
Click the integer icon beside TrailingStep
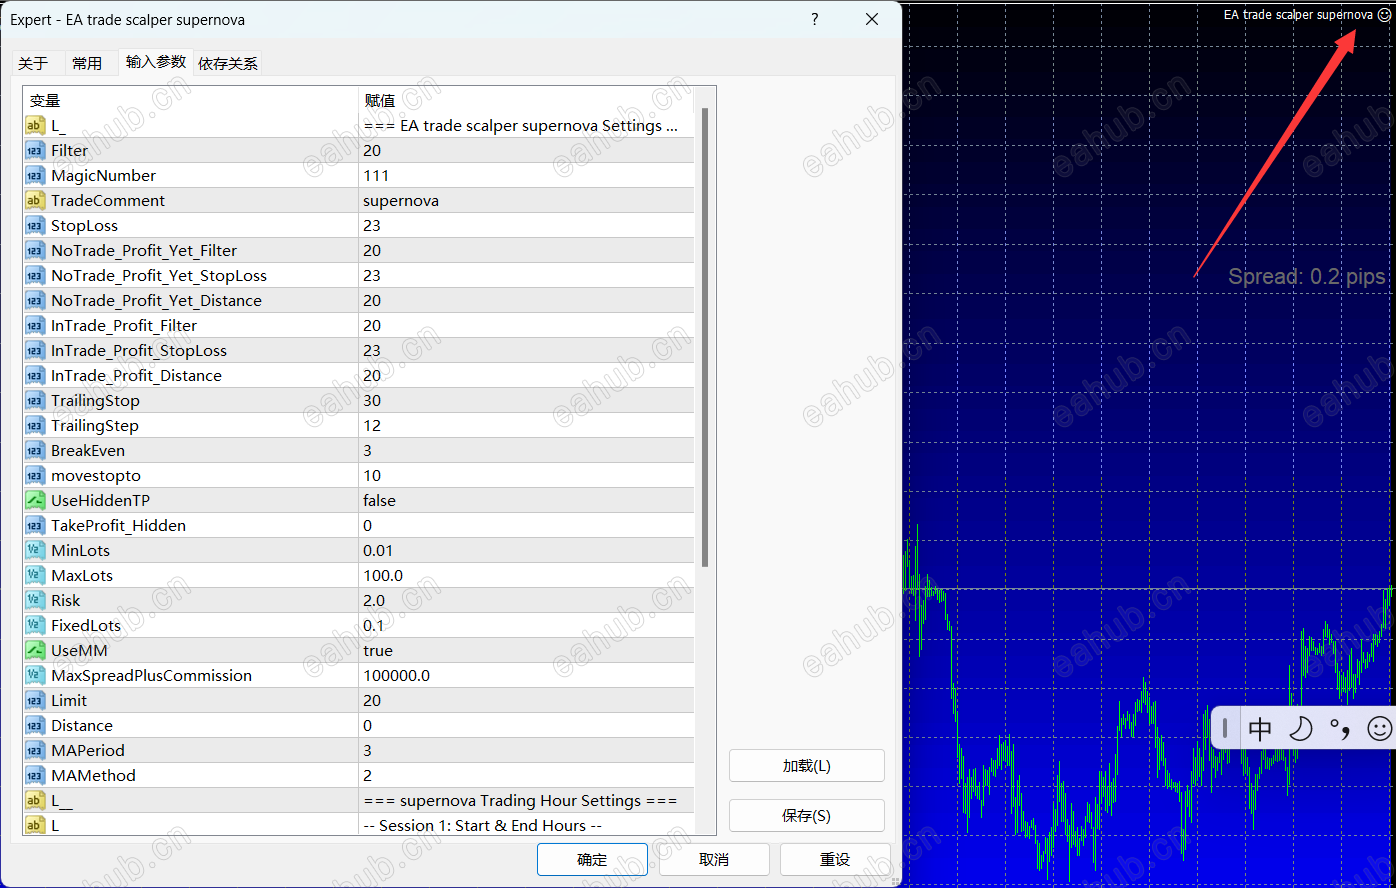tap(35, 425)
